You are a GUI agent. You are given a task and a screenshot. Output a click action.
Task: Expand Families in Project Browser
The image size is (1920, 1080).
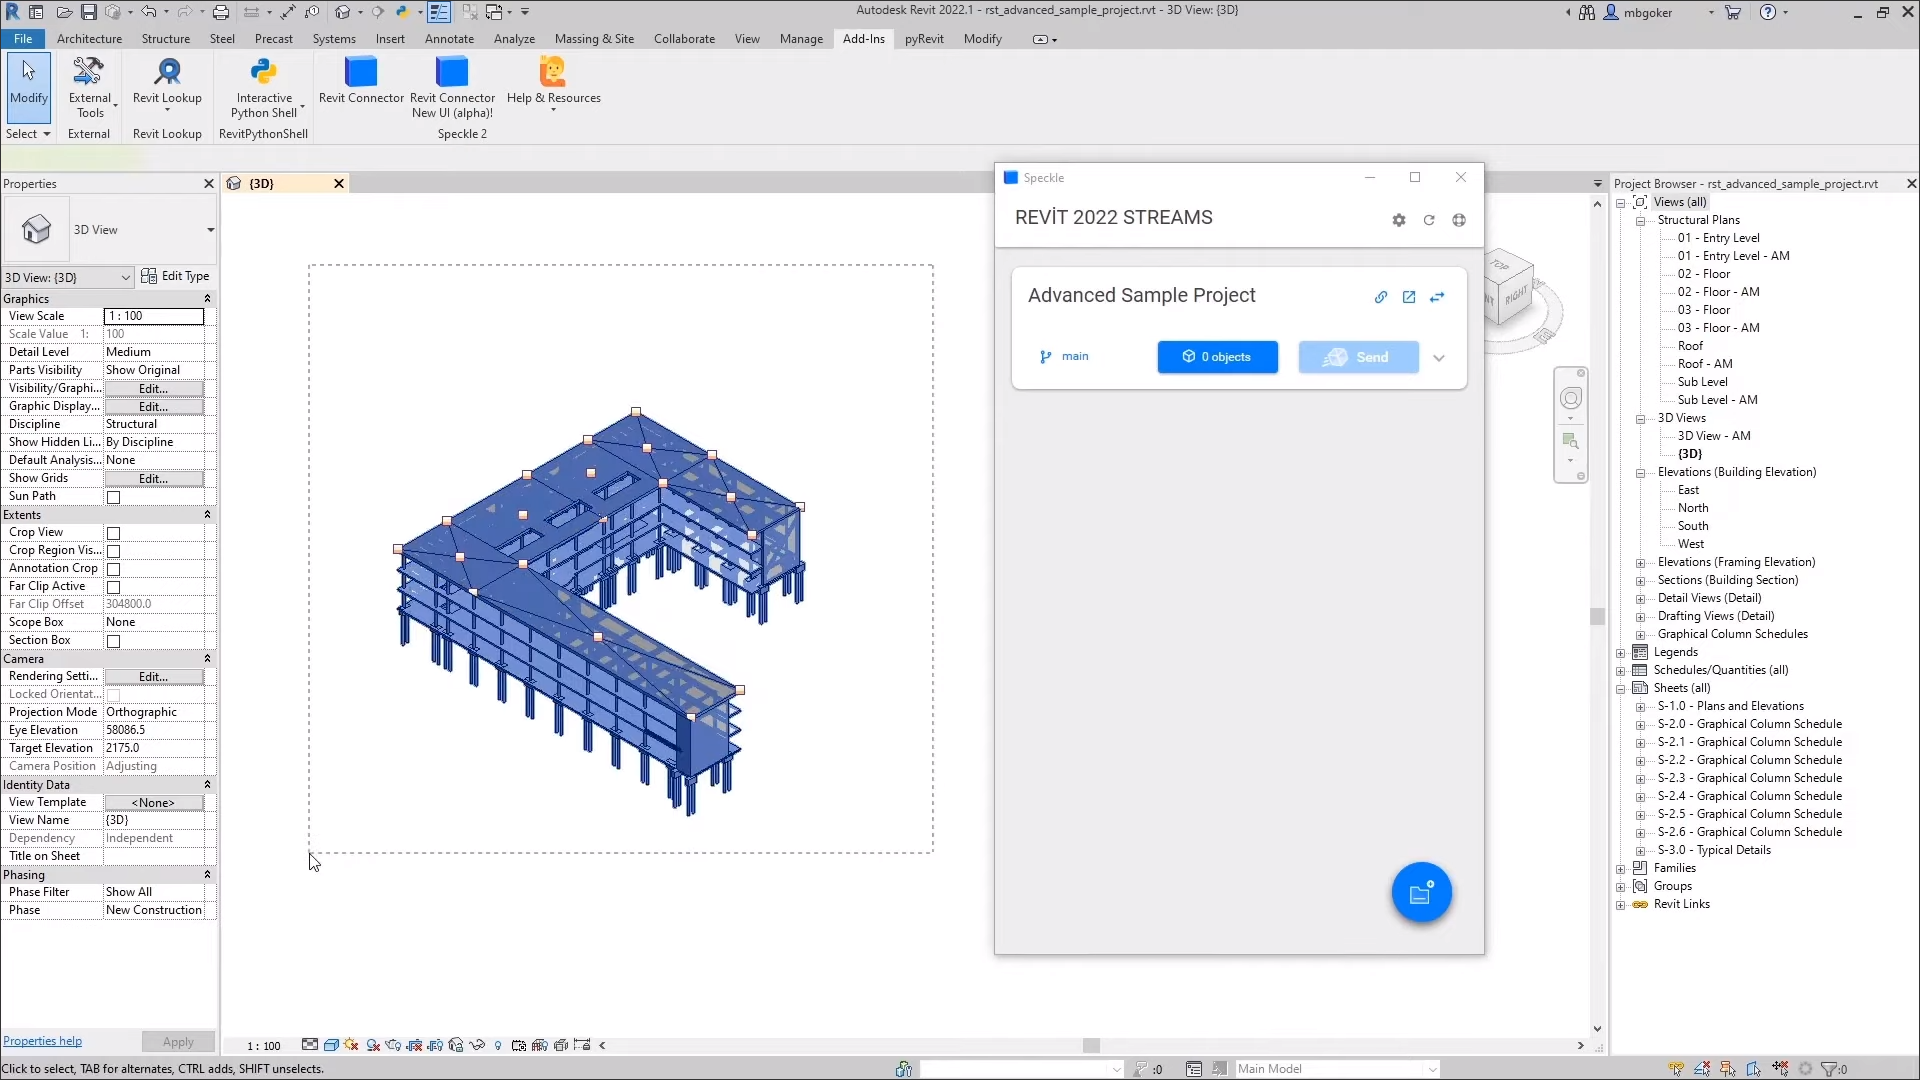[1621, 869]
